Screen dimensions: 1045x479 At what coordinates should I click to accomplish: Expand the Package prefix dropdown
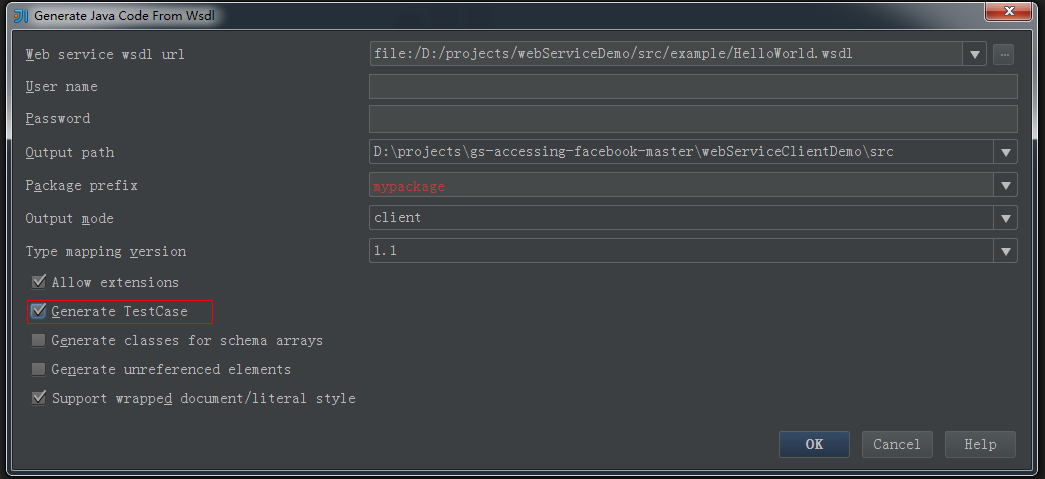[1005, 185]
